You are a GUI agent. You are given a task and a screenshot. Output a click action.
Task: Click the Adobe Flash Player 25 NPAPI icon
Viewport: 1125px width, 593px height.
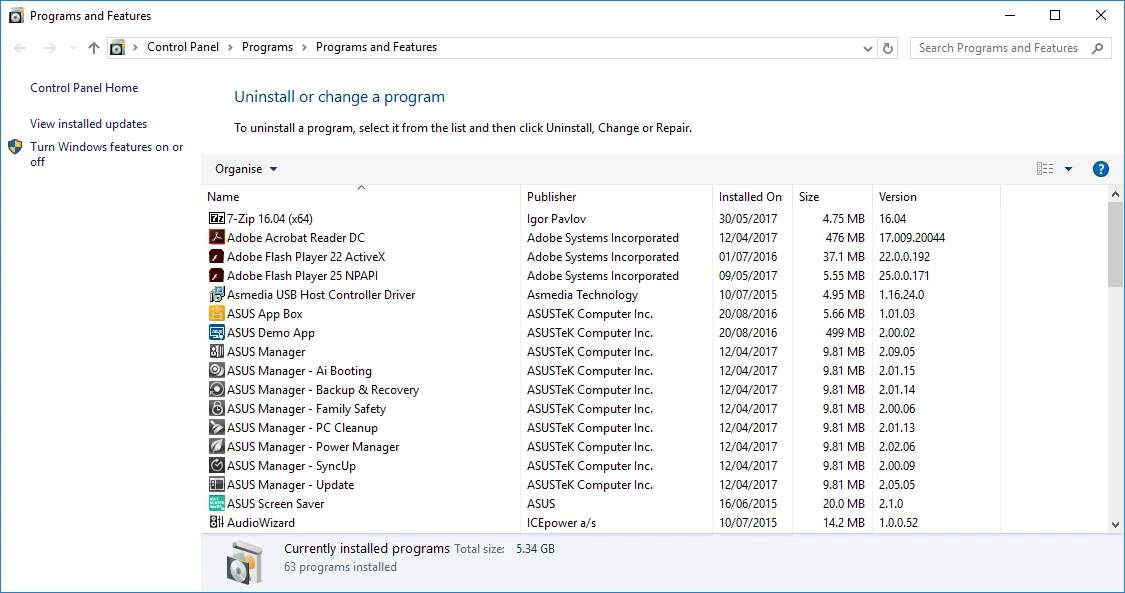[x=217, y=275]
